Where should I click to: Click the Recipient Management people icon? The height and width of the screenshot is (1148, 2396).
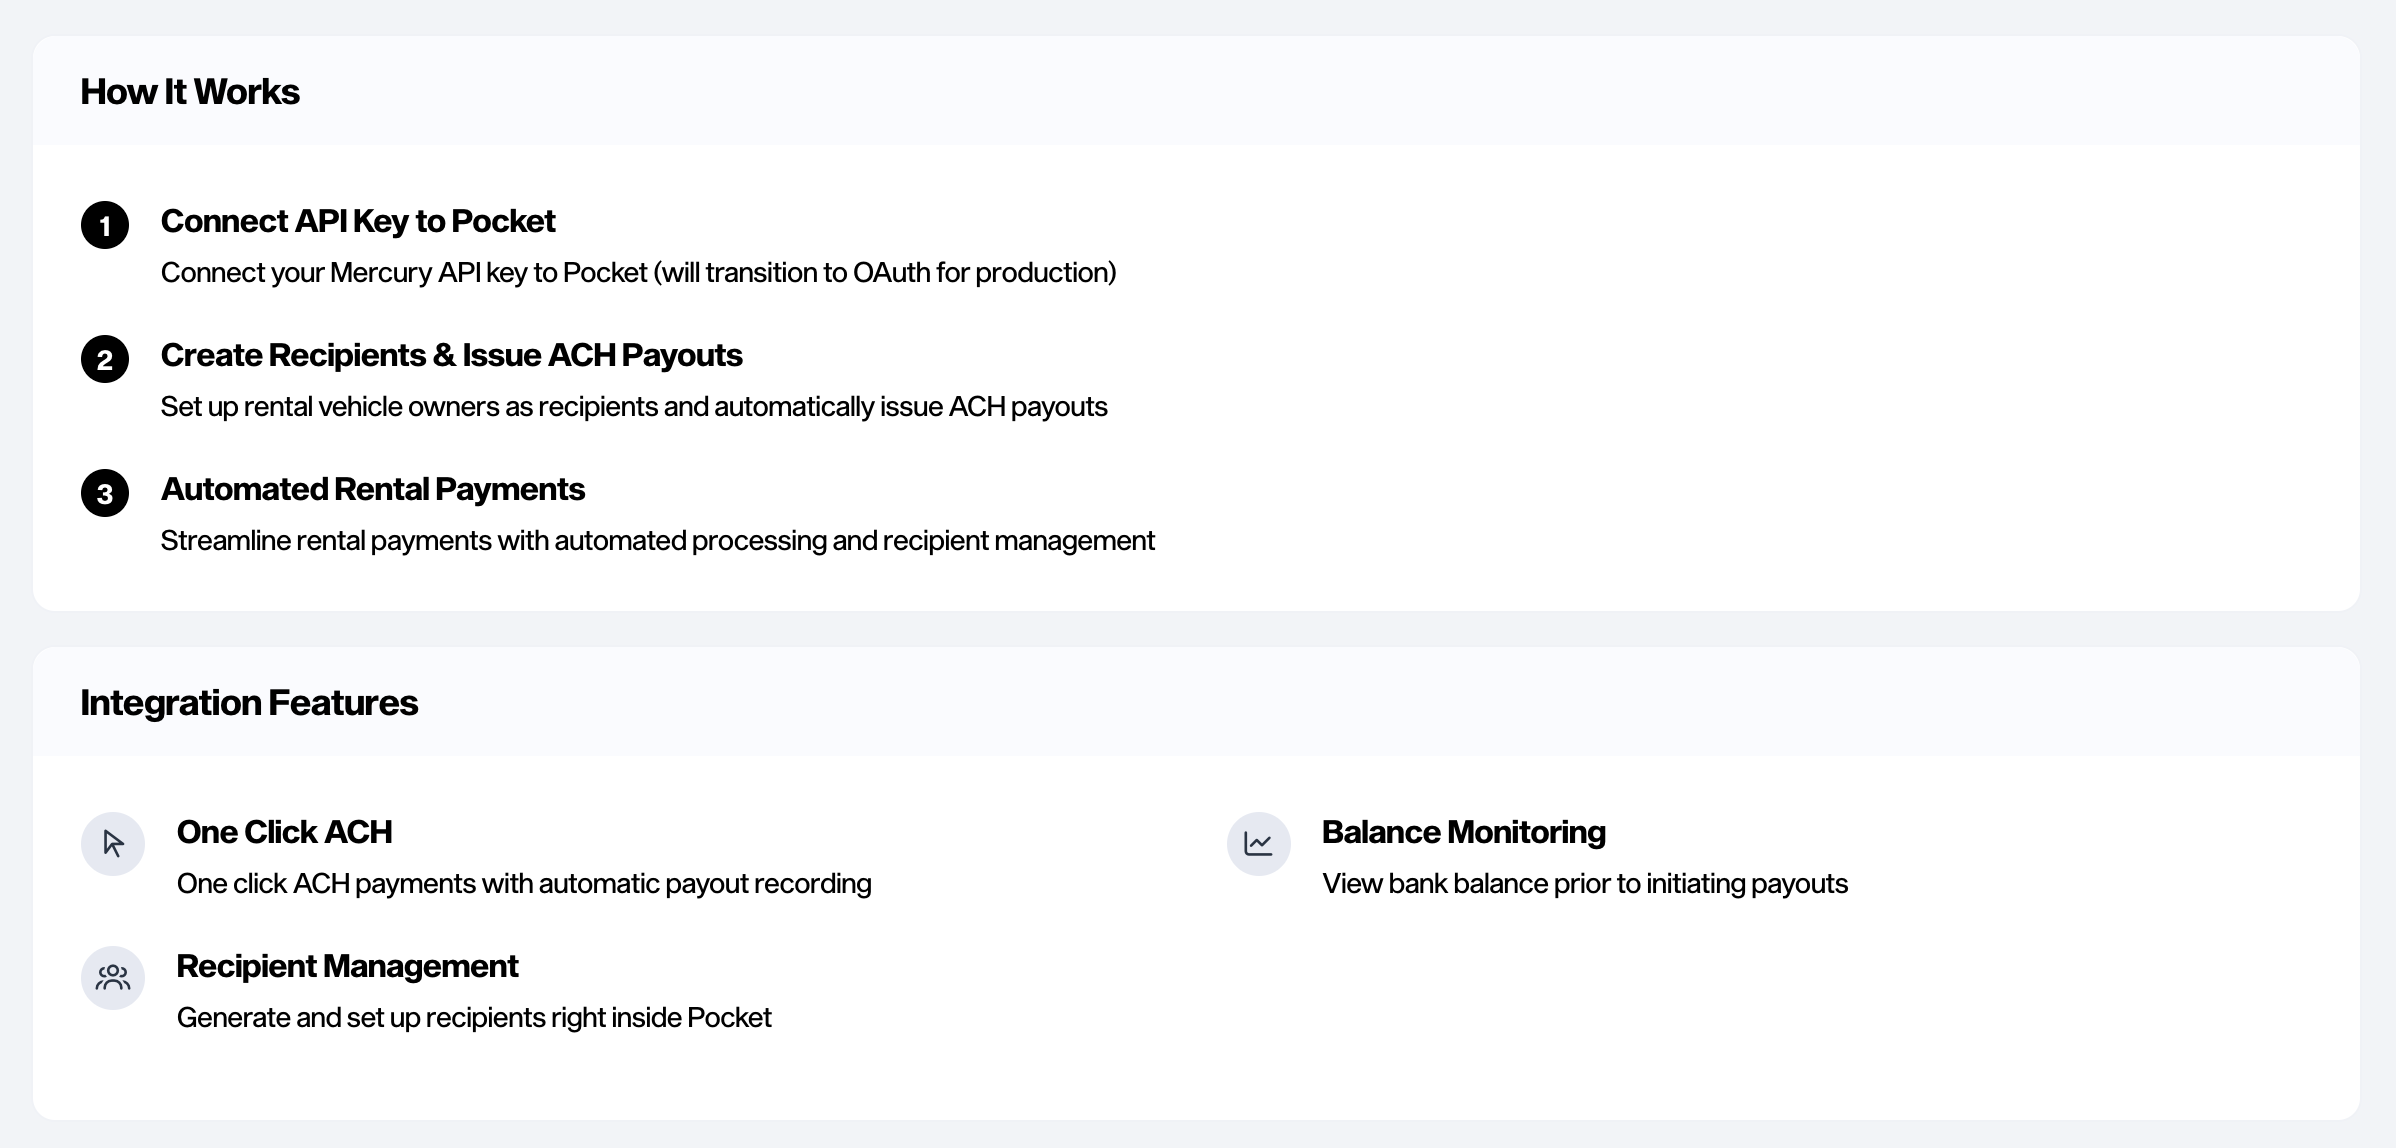(x=113, y=978)
